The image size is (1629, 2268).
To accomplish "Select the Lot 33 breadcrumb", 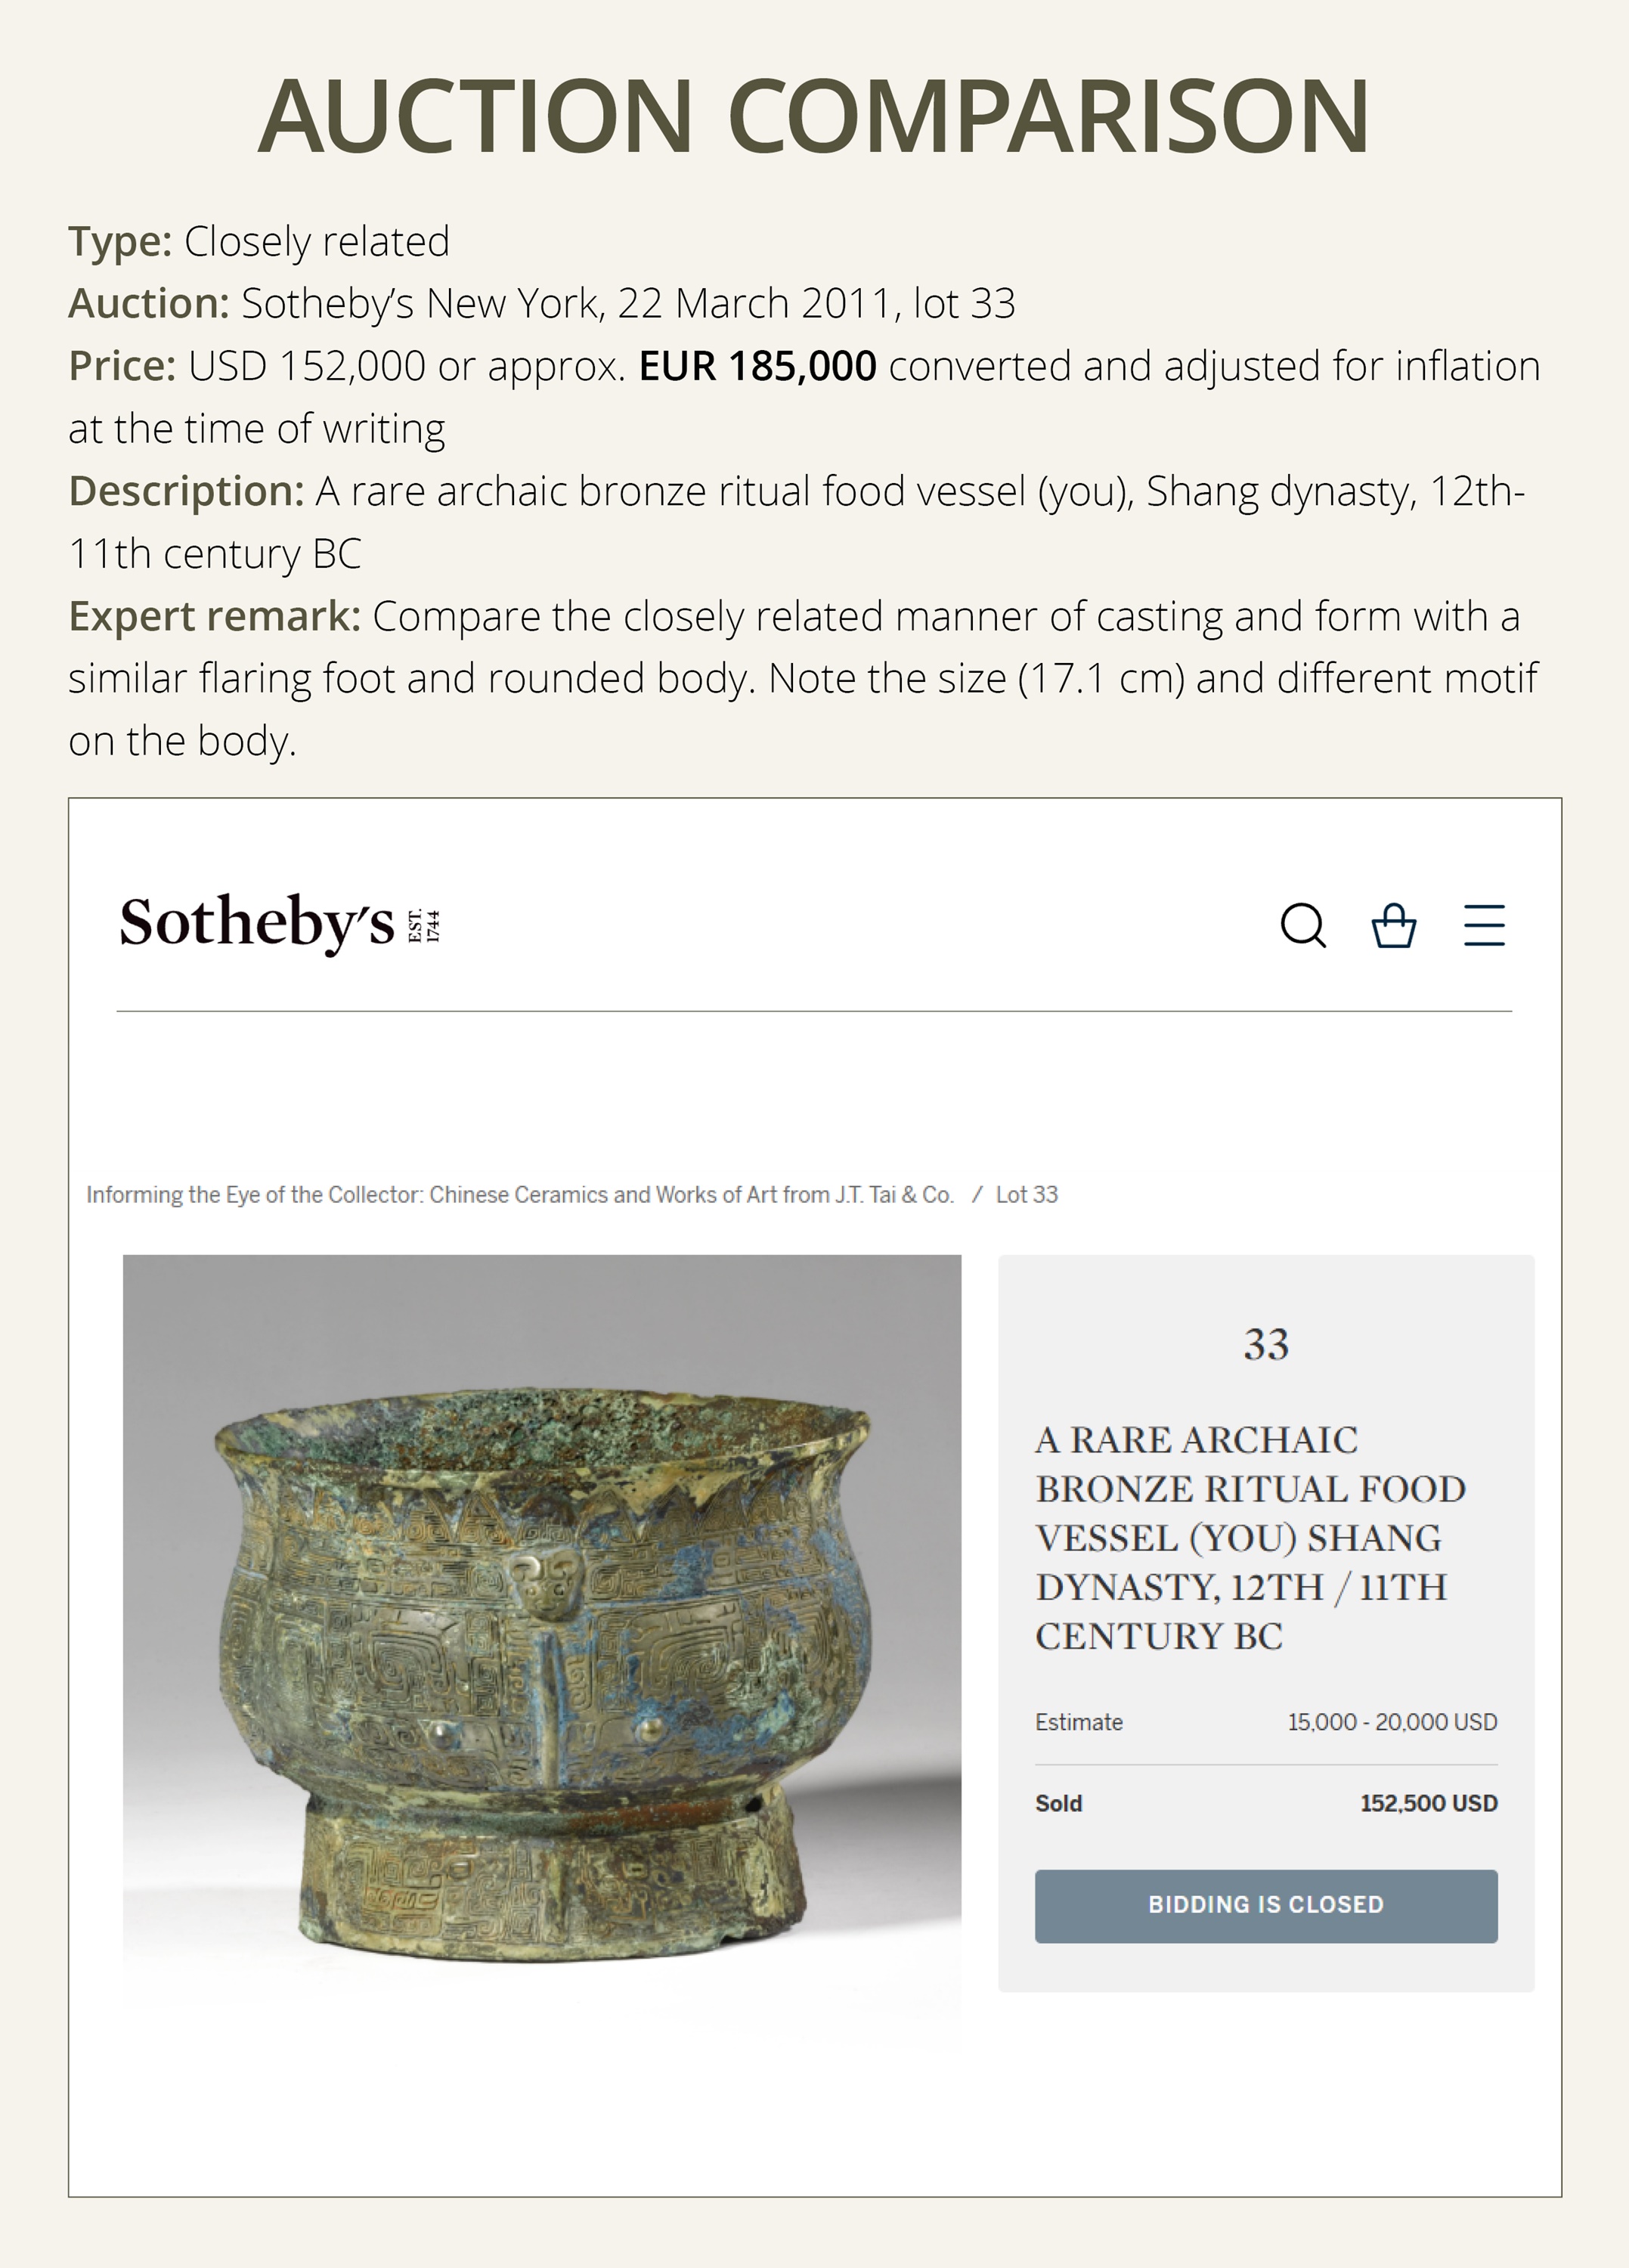I will 1026,1194.
